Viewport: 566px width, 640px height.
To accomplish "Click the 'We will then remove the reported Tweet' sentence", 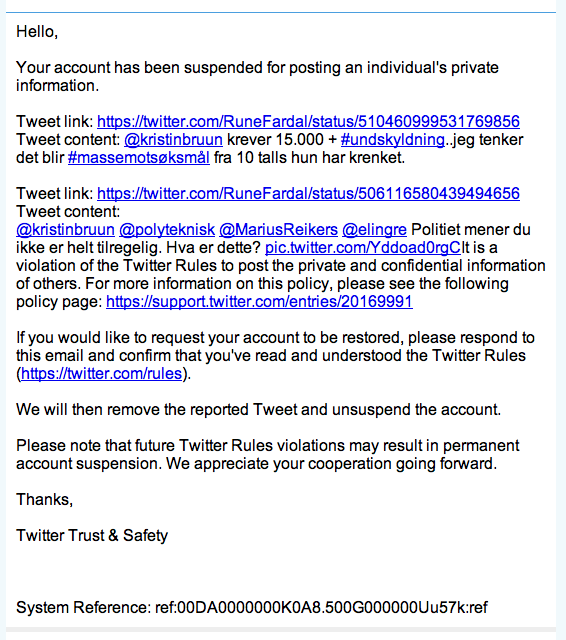I will click(x=258, y=409).
